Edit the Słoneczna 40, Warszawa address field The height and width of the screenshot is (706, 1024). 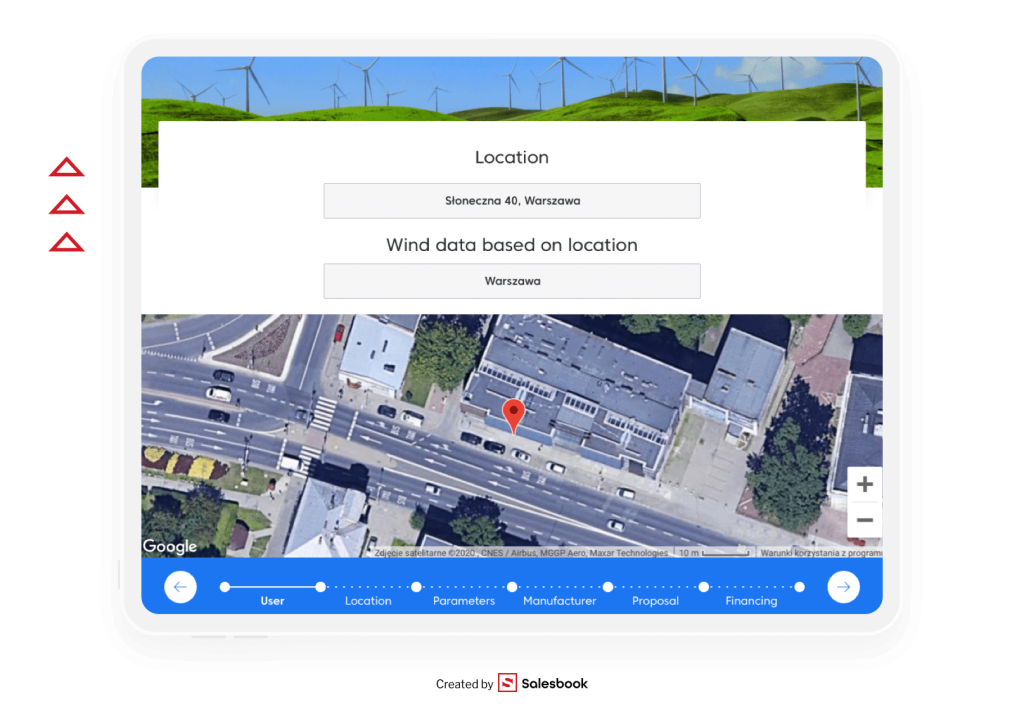pyautogui.click(x=512, y=201)
